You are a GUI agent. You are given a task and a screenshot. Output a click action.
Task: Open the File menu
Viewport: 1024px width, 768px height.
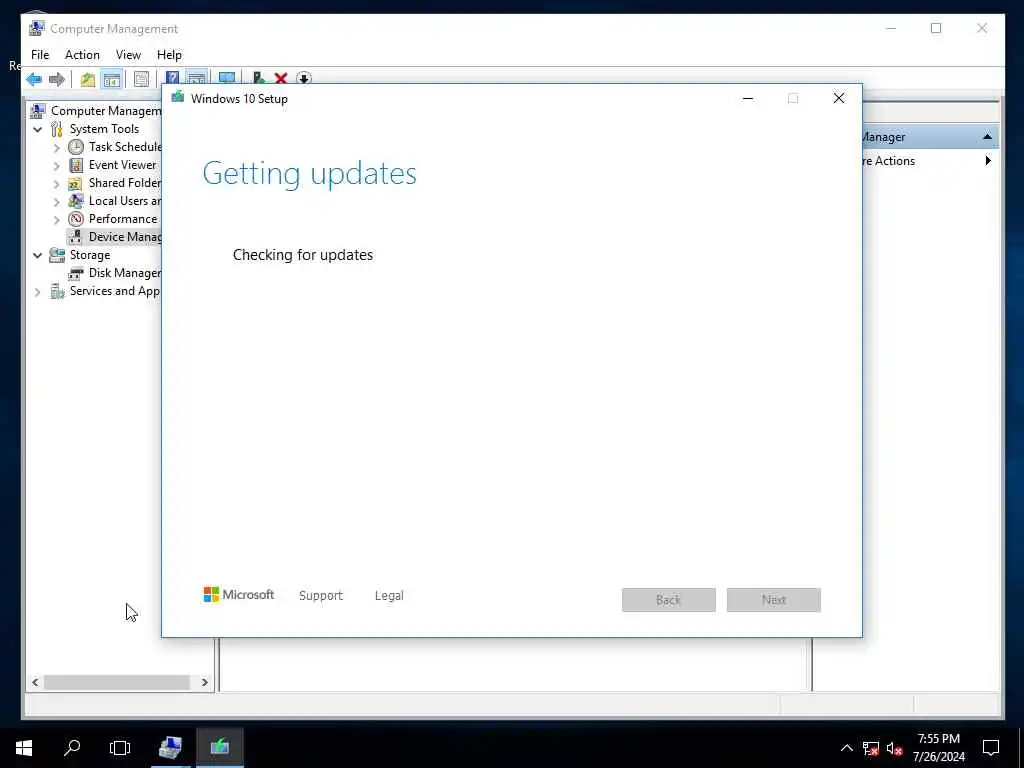click(40, 55)
